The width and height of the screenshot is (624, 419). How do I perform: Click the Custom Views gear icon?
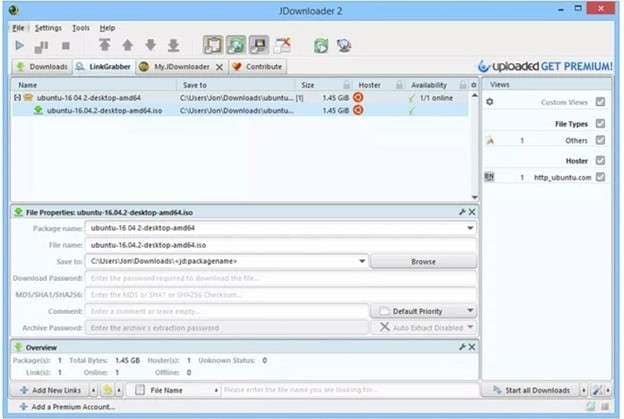click(x=489, y=102)
